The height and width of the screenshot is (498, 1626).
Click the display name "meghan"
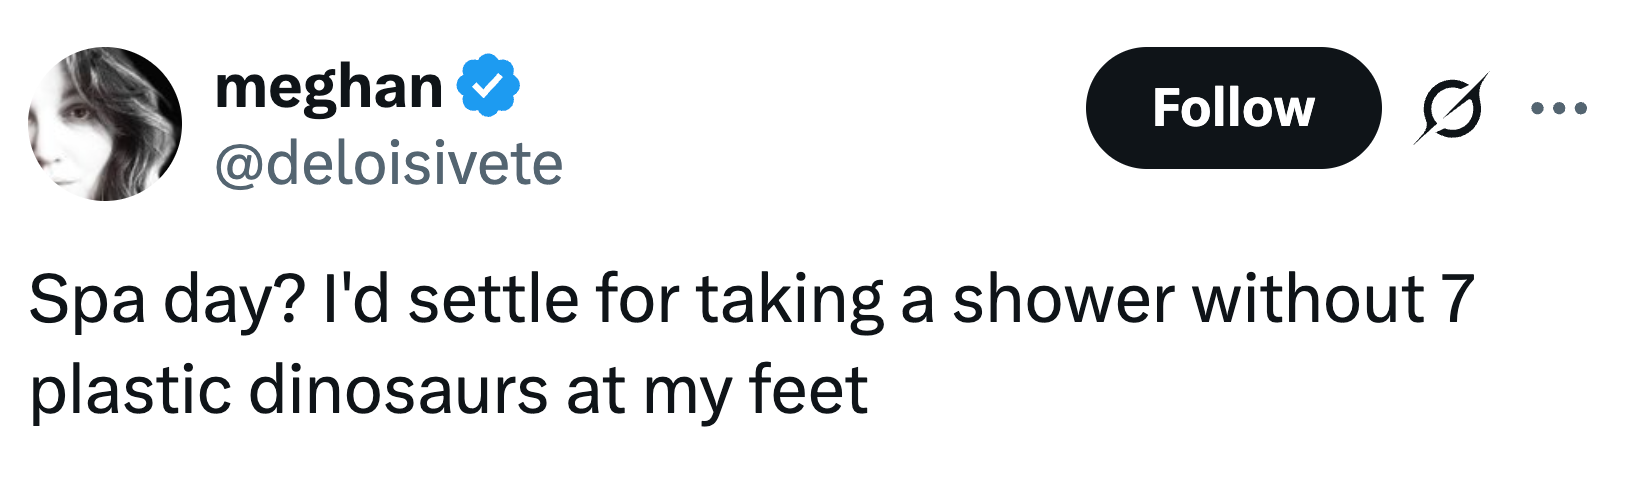328,86
